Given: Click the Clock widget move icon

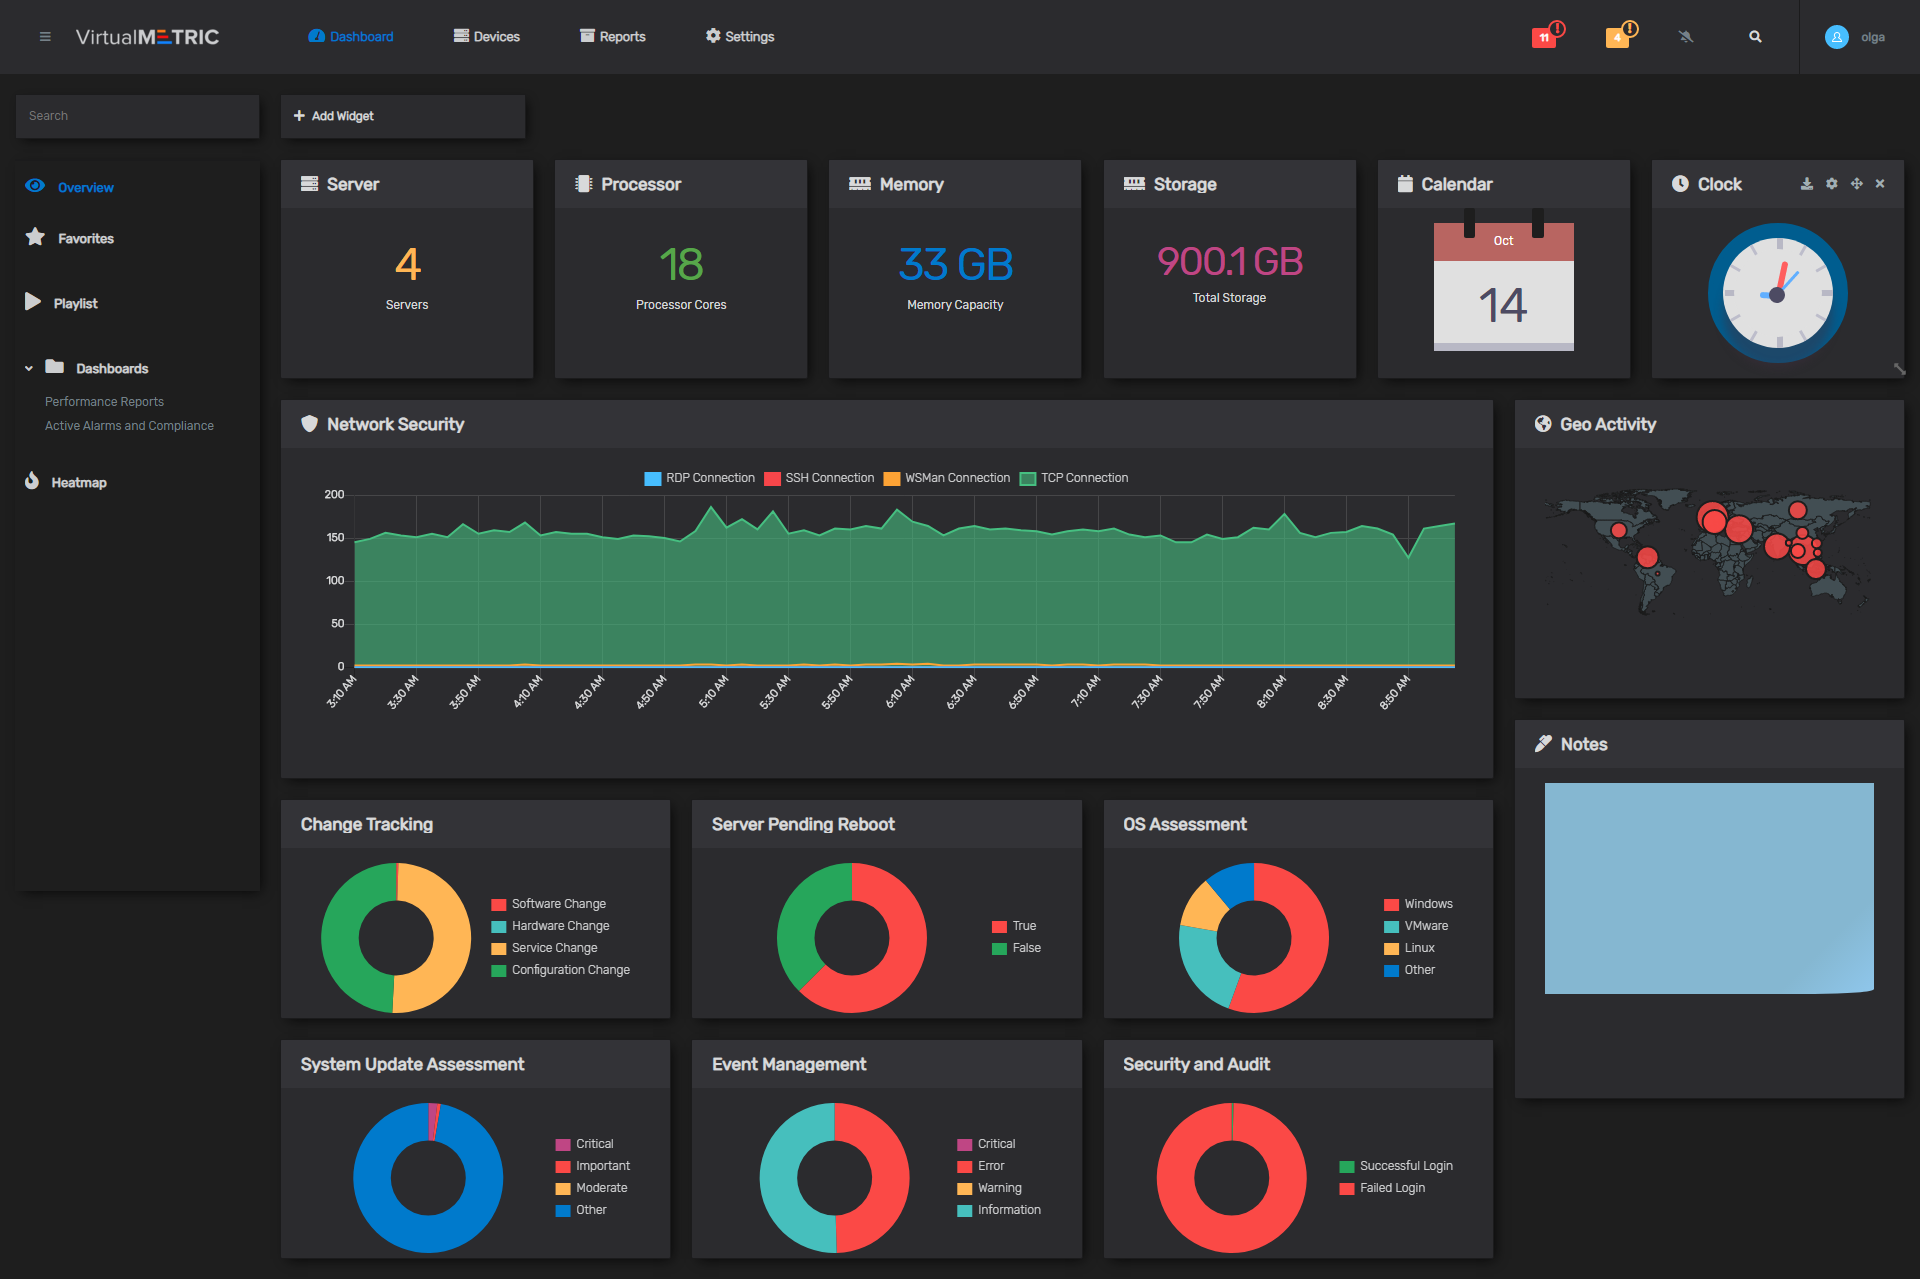Looking at the screenshot, I should (x=1857, y=184).
